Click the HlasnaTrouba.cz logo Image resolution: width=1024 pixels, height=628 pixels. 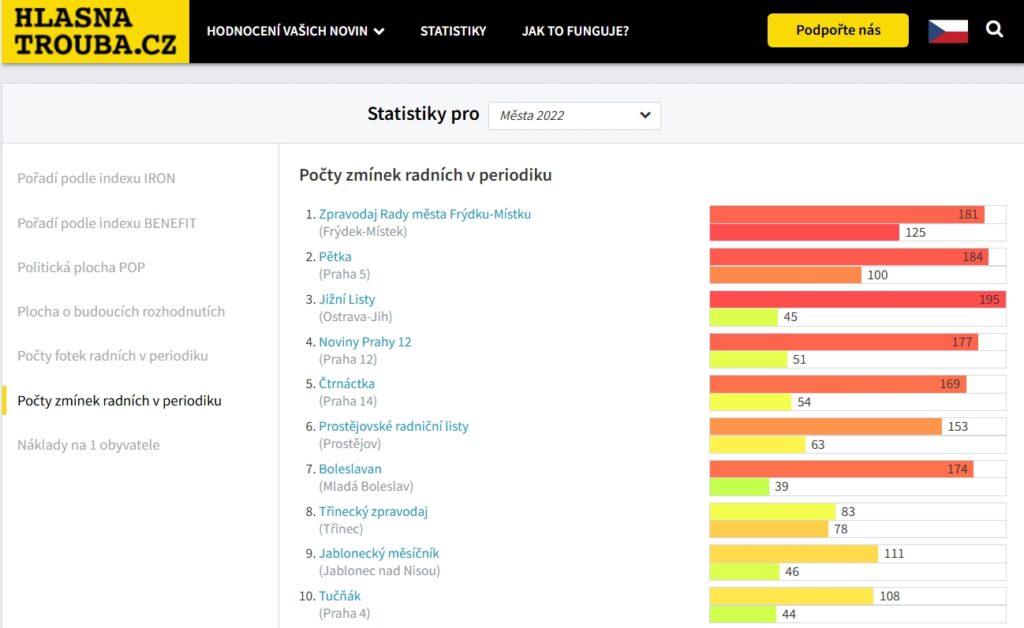pos(95,31)
